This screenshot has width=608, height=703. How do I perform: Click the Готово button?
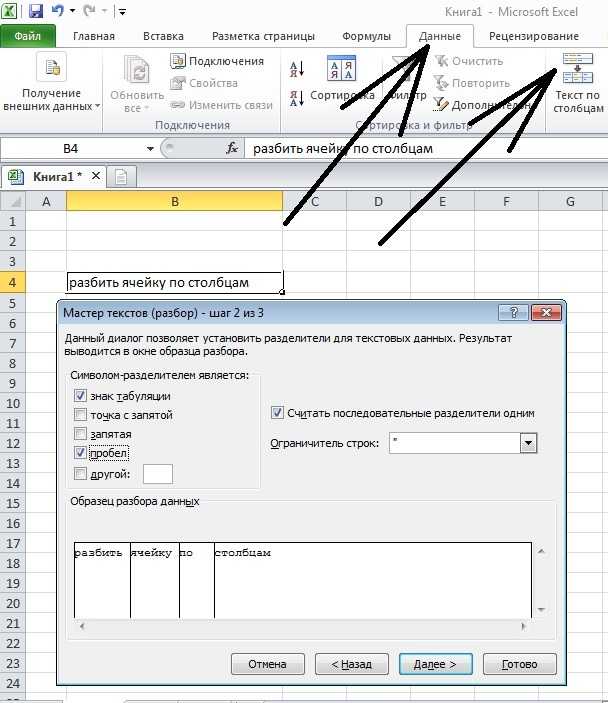pyautogui.click(x=520, y=664)
